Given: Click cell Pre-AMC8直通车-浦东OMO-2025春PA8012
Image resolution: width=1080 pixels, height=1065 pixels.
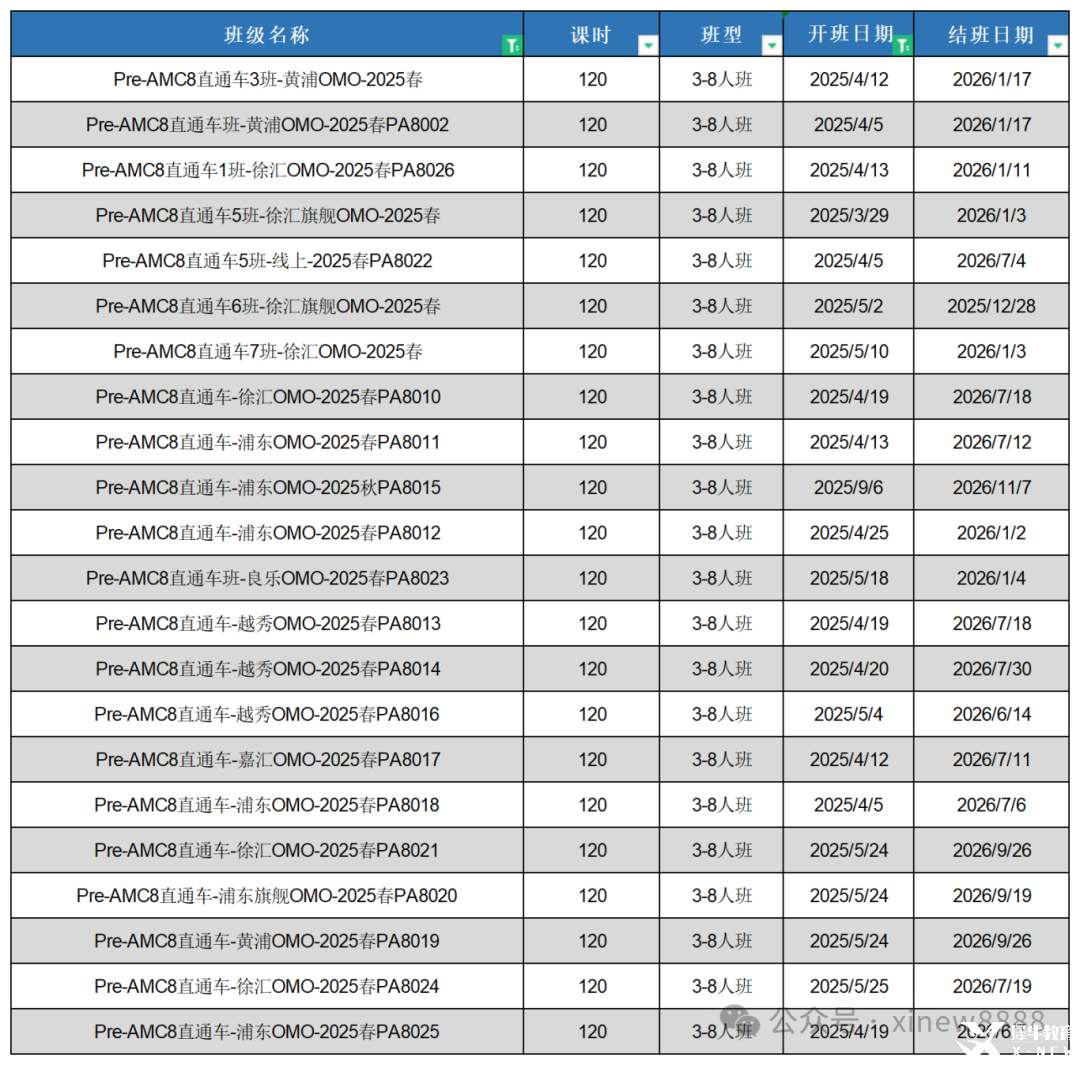Looking at the screenshot, I should click(267, 532).
